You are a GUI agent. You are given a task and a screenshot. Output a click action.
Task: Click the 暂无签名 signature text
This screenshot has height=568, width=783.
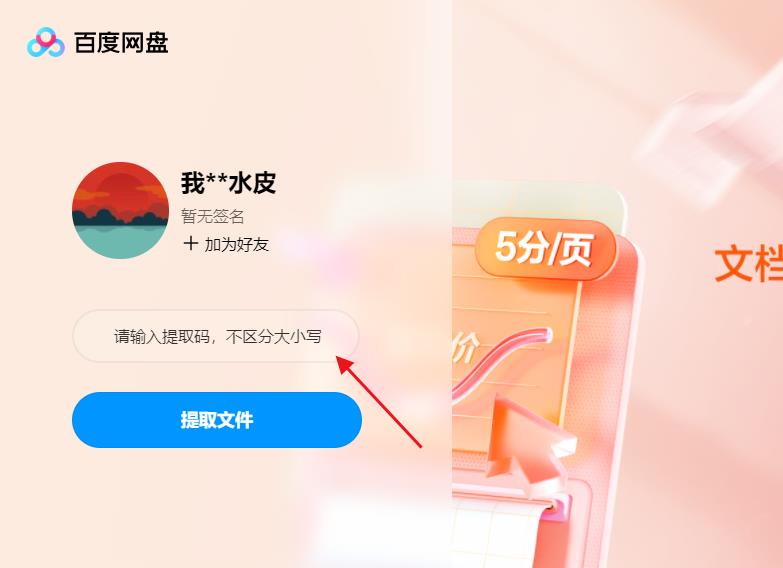[x=212, y=216]
